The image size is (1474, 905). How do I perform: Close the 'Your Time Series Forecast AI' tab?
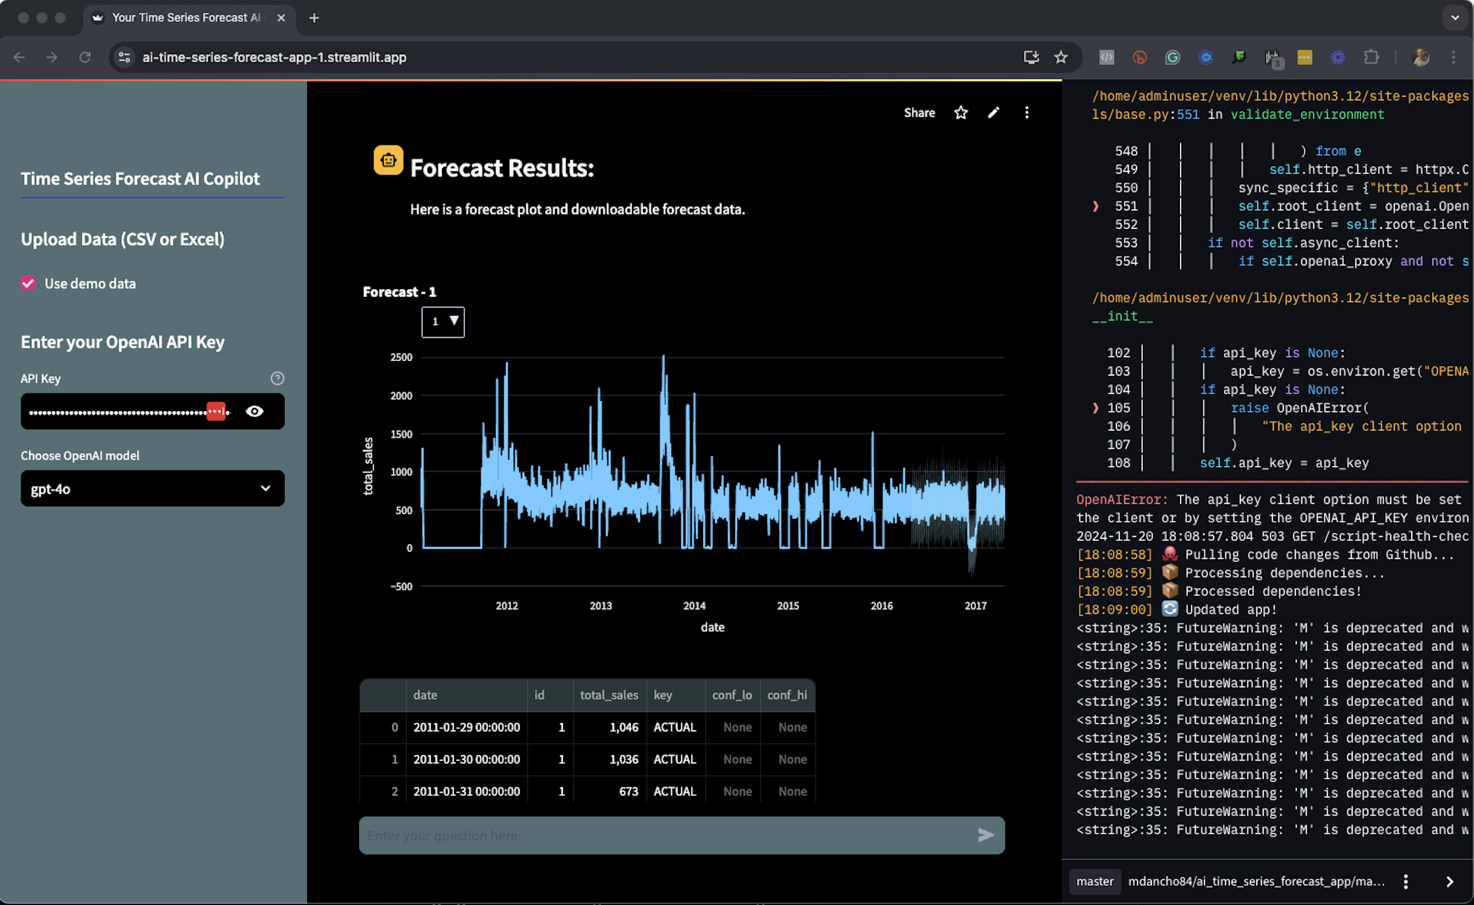click(281, 18)
